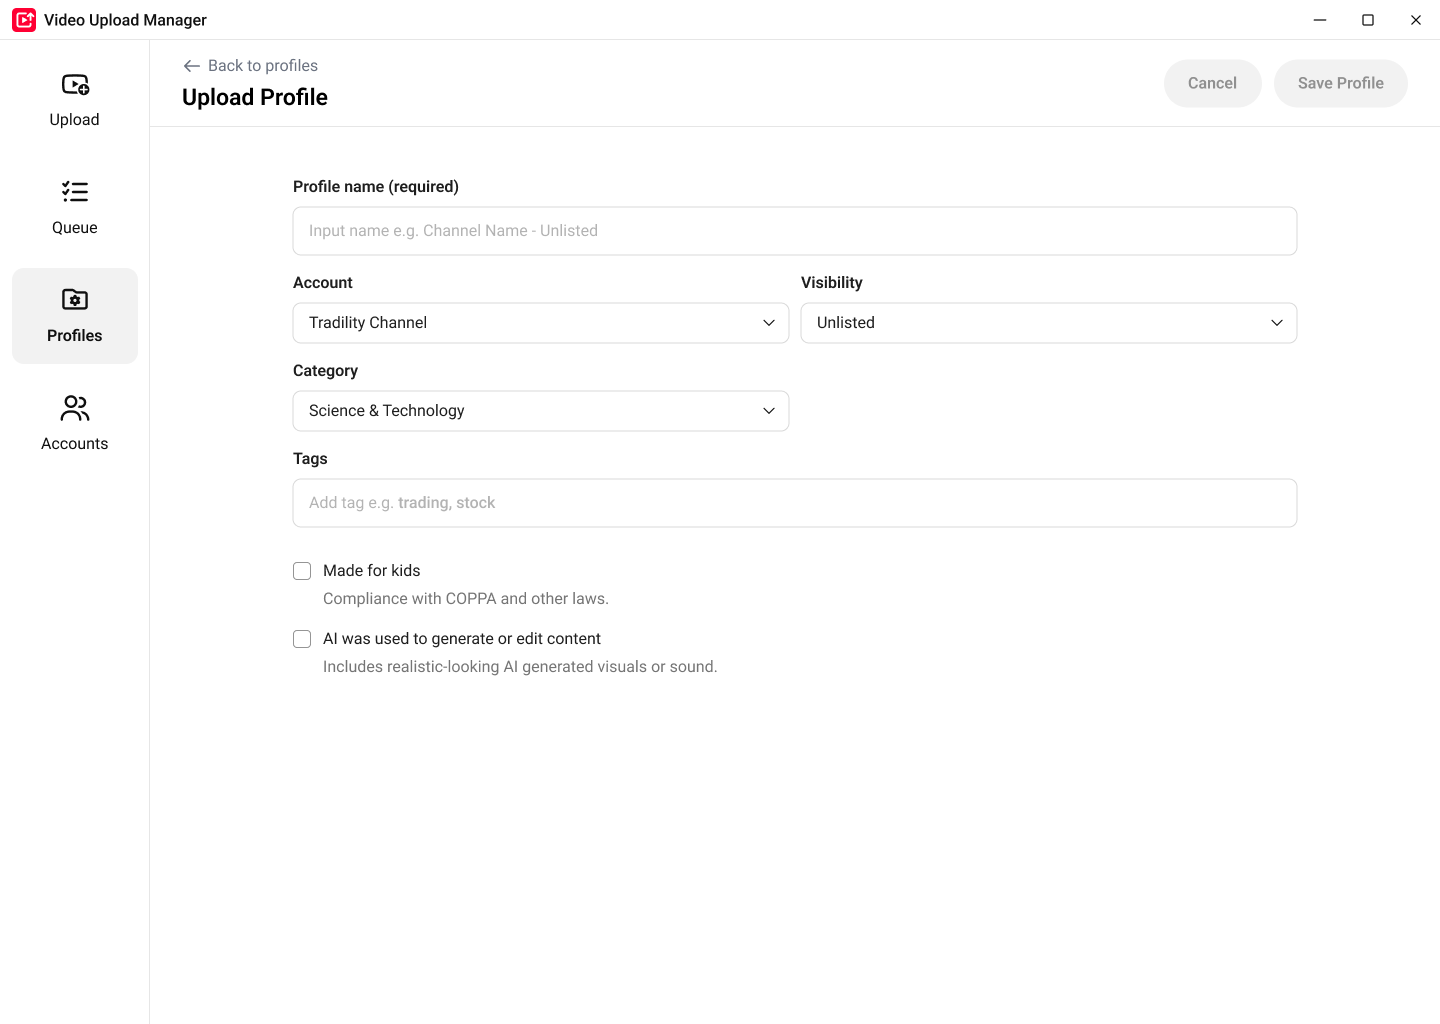This screenshot has width=1440, height=1024.
Task: Close the Video Upload Manager window
Action: [1416, 20]
